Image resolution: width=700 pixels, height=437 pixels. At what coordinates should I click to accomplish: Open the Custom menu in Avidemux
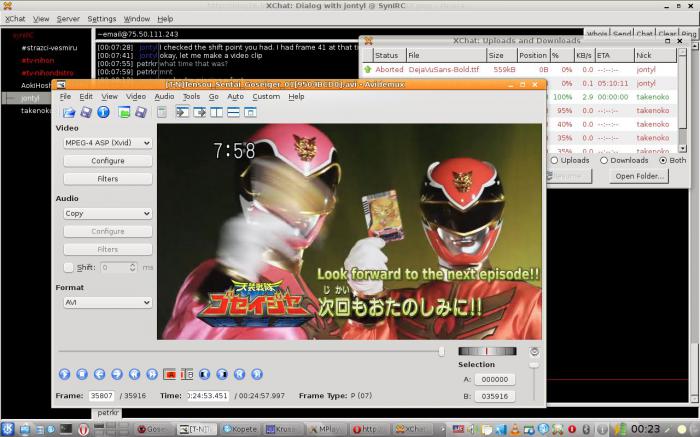(x=266, y=96)
